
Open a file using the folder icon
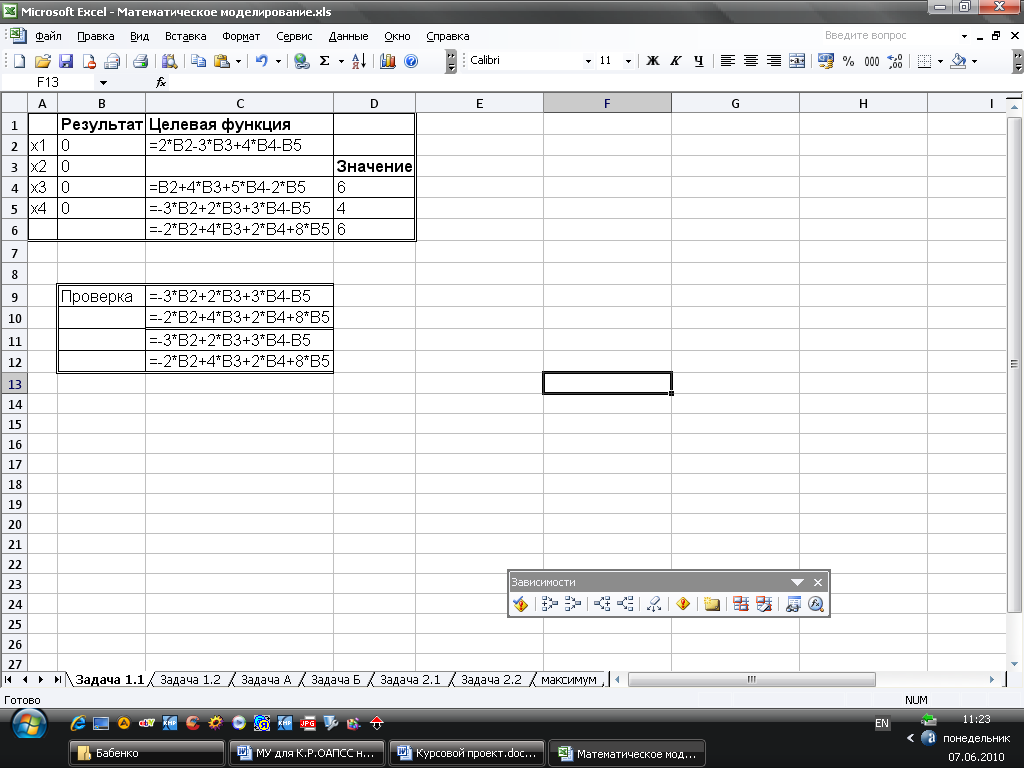click(42, 61)
